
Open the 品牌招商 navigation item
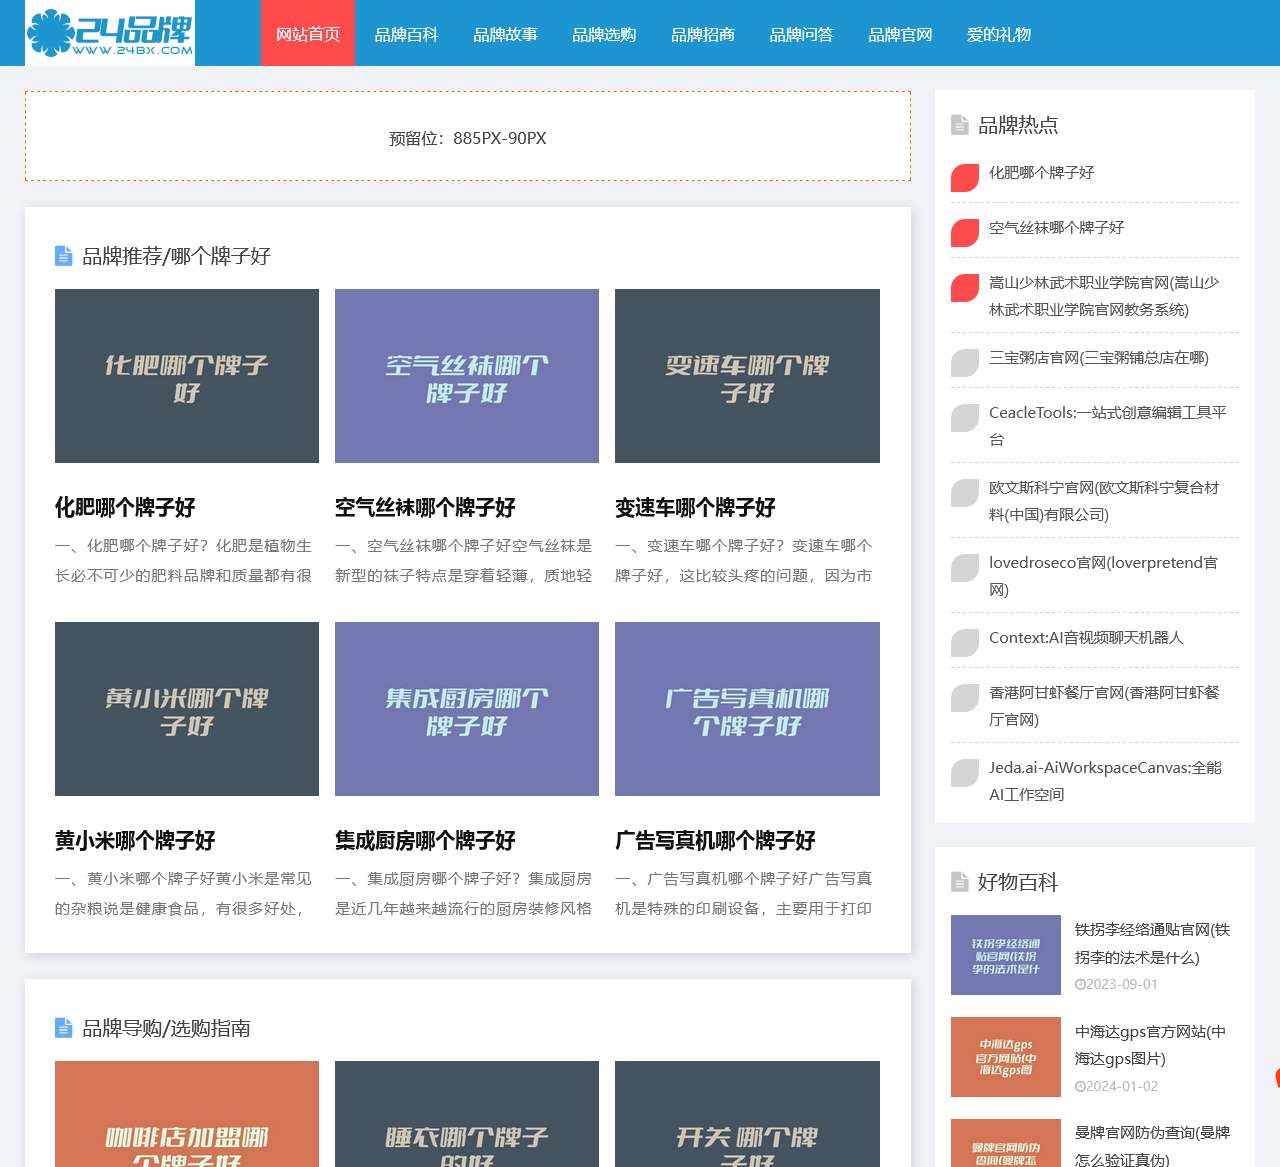703,33
